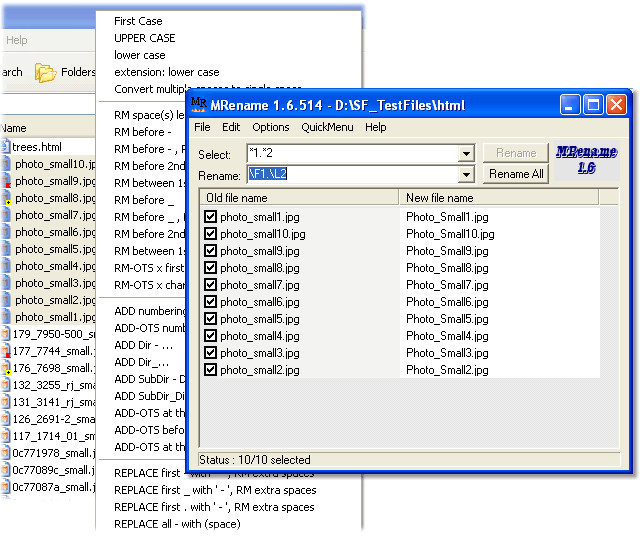Image resolution: width=640 pixels, height=552 pixels.
Task: Choose lower case from the context menu
Action: (x=140, y=55)
